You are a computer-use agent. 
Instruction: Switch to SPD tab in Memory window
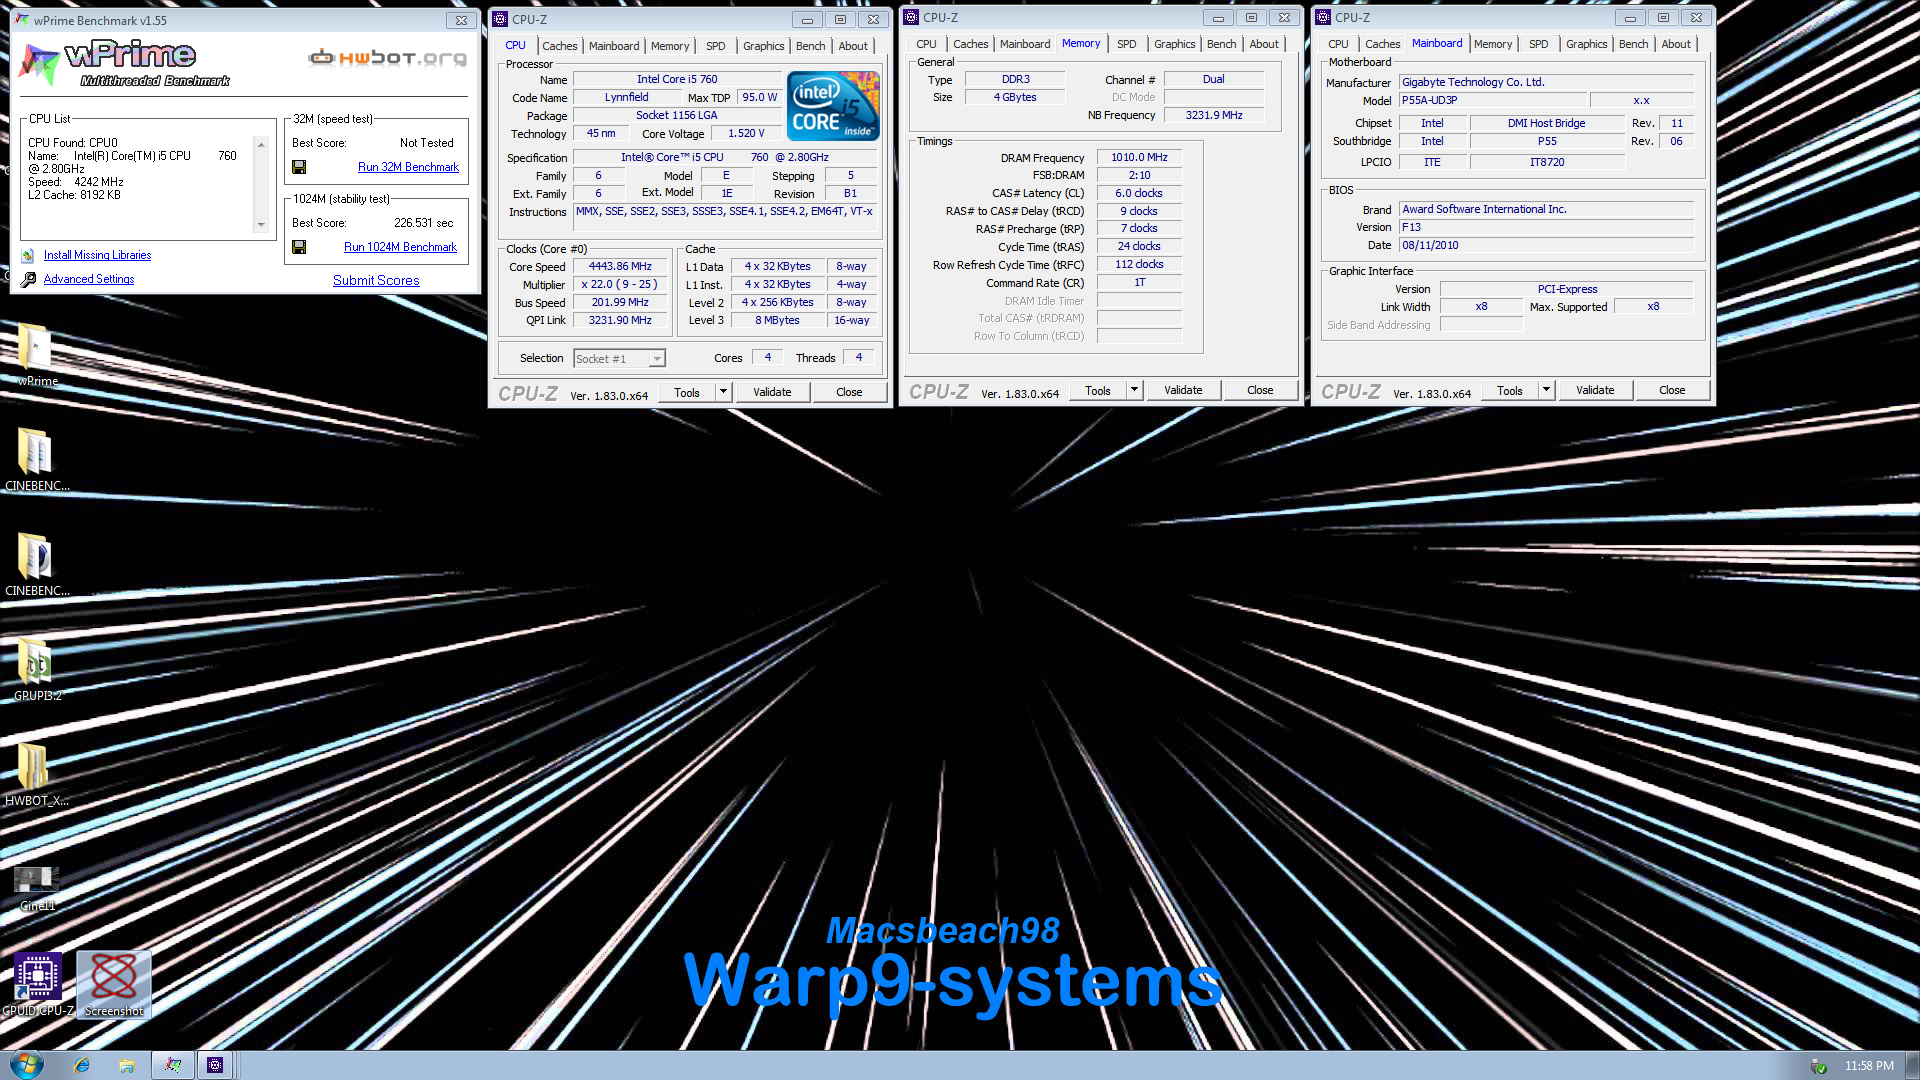click(1127, 44)
